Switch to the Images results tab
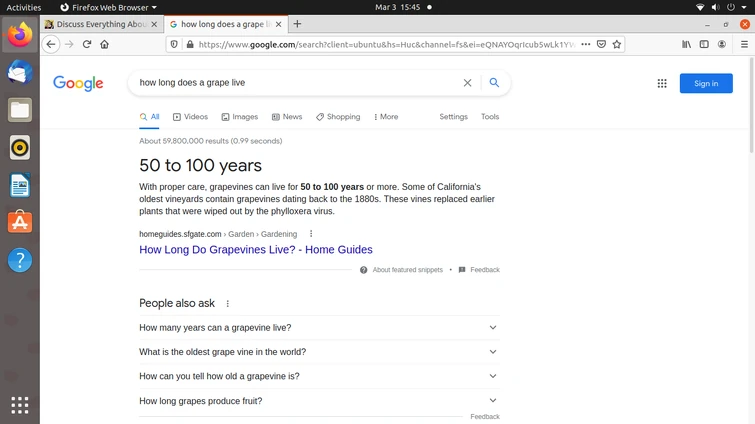The width and height of the screenshot is (755, 424). (x=240, y=117)
